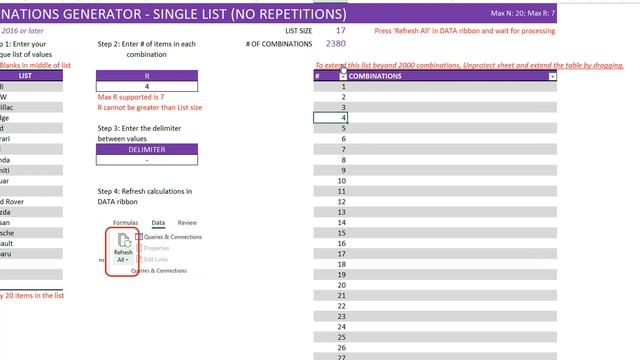Image resolution: width=640 pixels, height=360 pixels.
Task: Click the 'LIST SIZE' label
Action: pyautogui.click(x=298, y=31)
